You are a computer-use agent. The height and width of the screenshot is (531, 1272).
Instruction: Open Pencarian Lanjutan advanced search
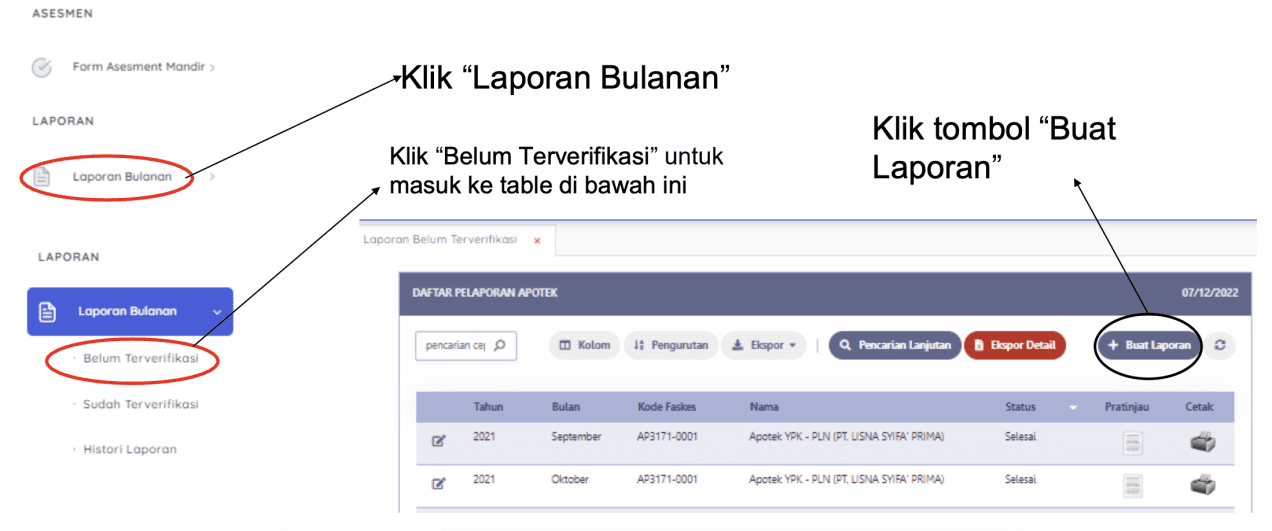coord(895,345)
